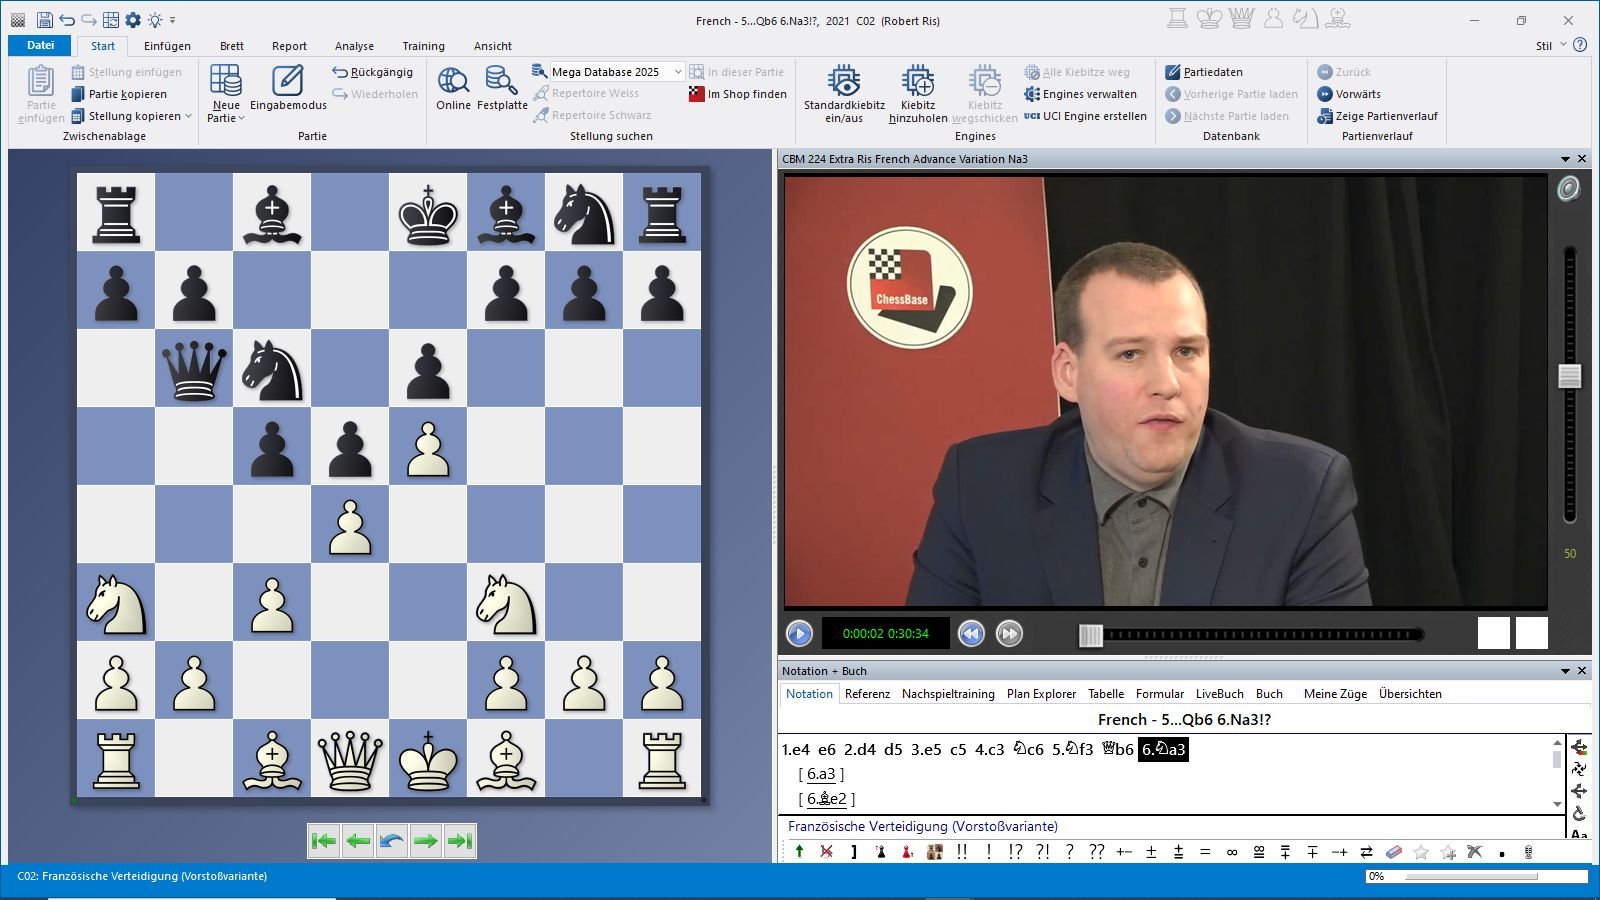The image size is (1600, 900).
Task: Toggle Standardkiebitz ein/aus engine
Action: pos(844,82)
